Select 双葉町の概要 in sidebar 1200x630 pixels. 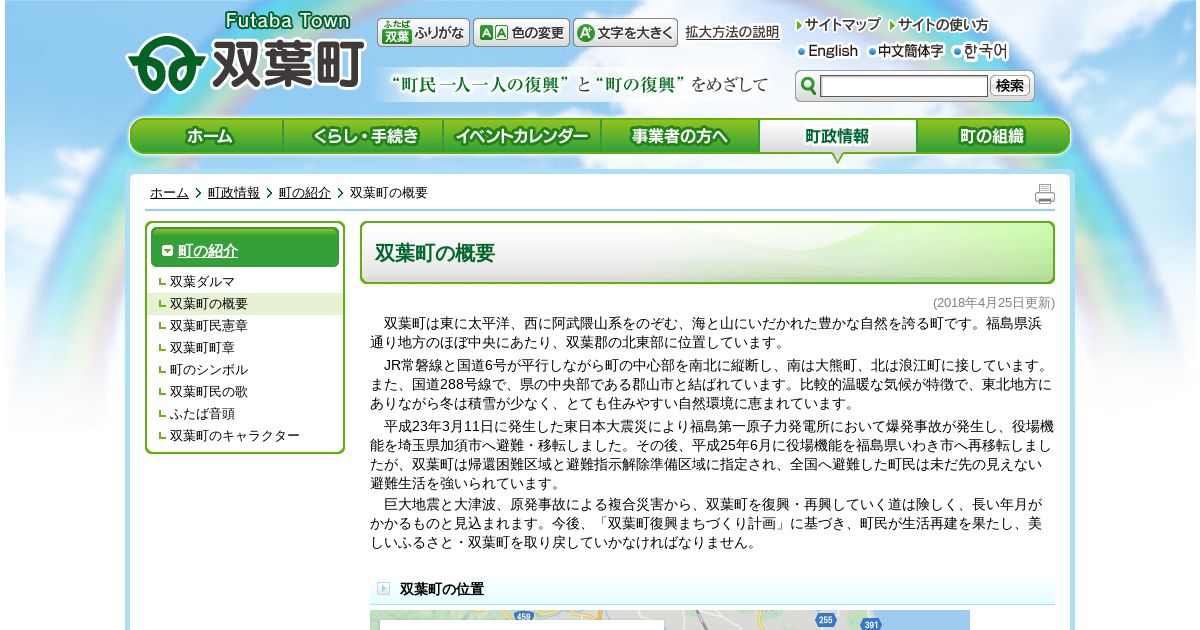tap(208, 304)
